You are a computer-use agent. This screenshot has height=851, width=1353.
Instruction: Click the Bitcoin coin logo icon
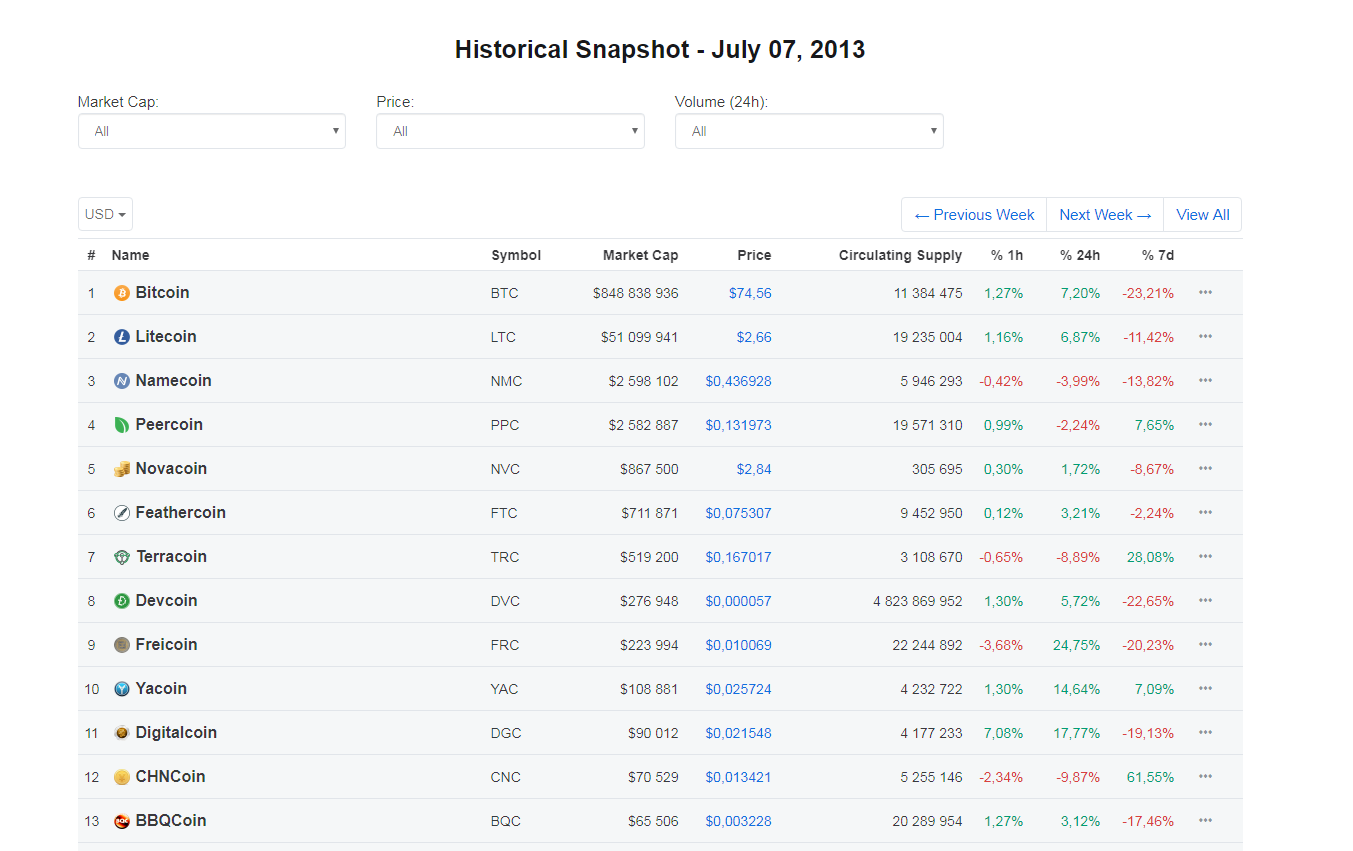122,293
